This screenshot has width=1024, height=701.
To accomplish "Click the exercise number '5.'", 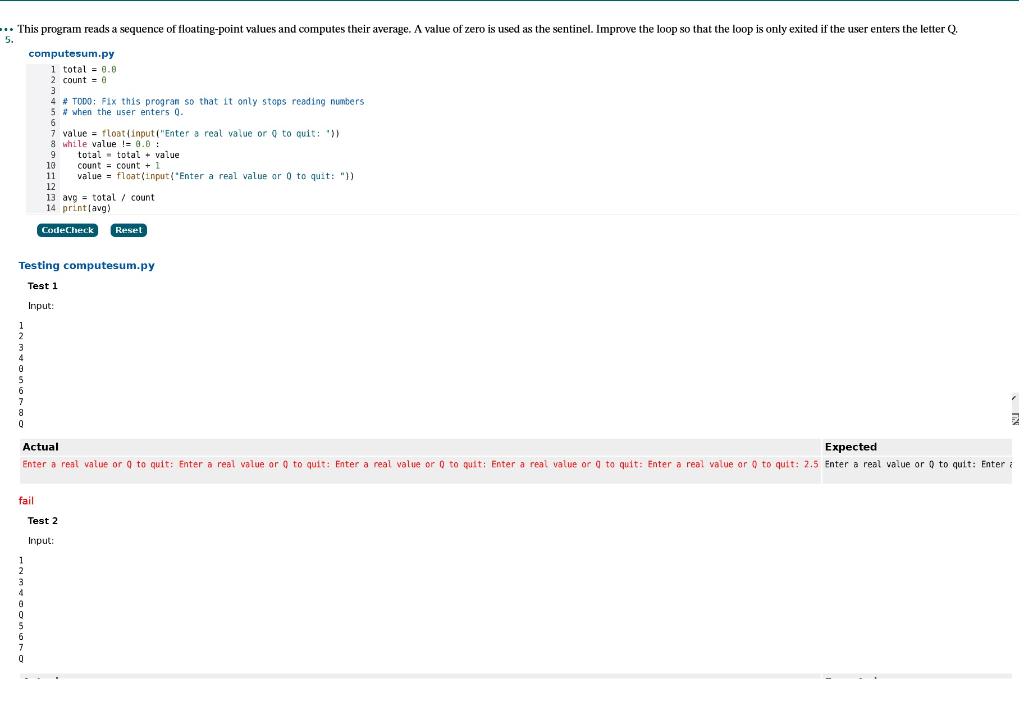I will 9,40.
